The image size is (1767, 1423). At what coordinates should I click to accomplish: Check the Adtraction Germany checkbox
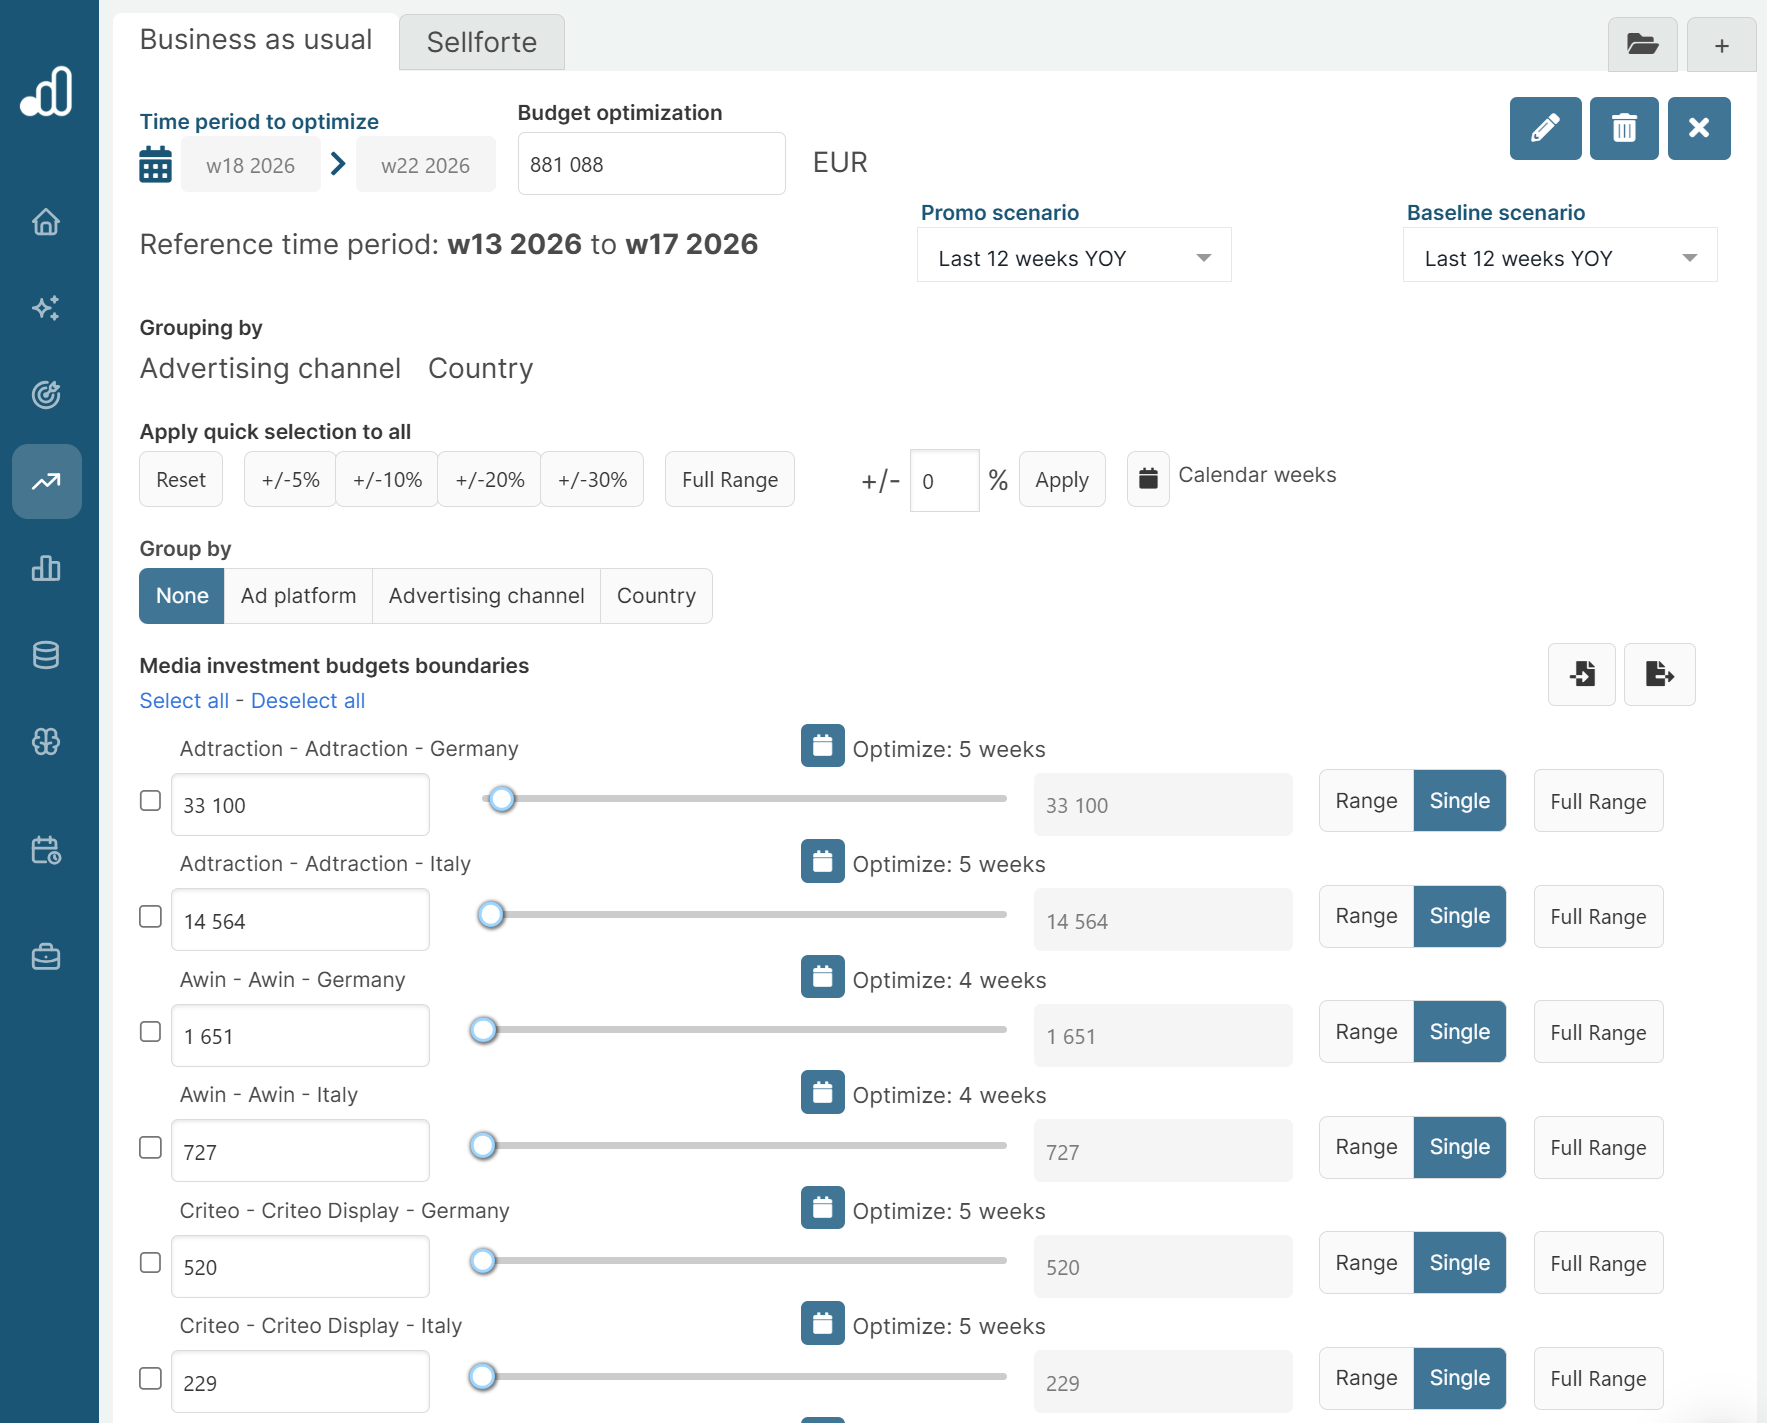(x=151, y=801)
